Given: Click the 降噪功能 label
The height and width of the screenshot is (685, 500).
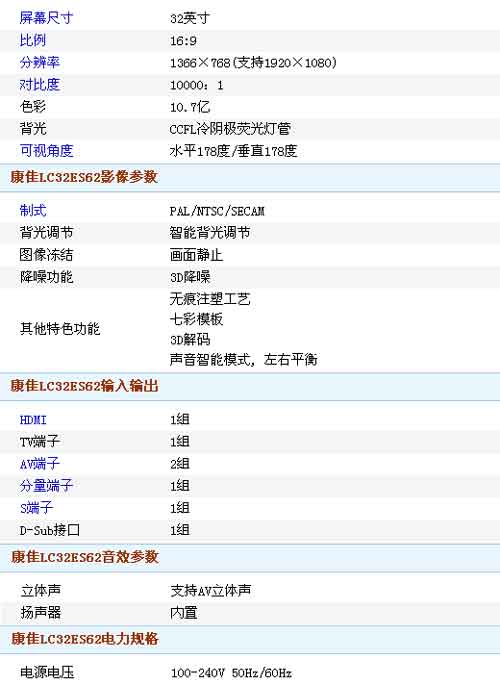Looking at the screenshot, I should tap(46, 277).
